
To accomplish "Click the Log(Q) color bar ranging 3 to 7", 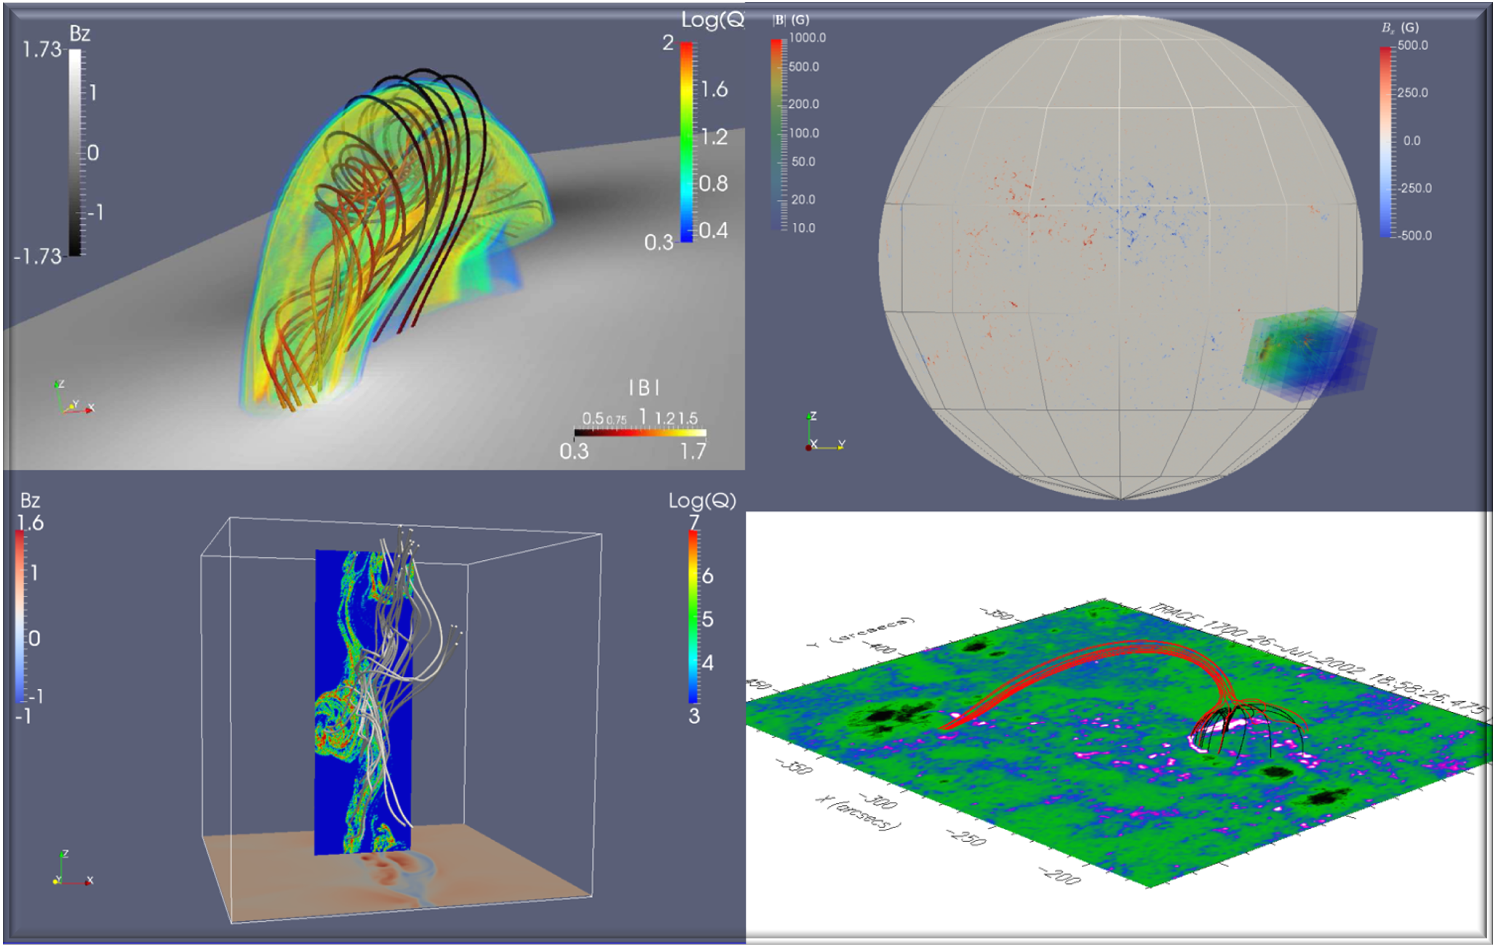I will (x=693, y=616).
